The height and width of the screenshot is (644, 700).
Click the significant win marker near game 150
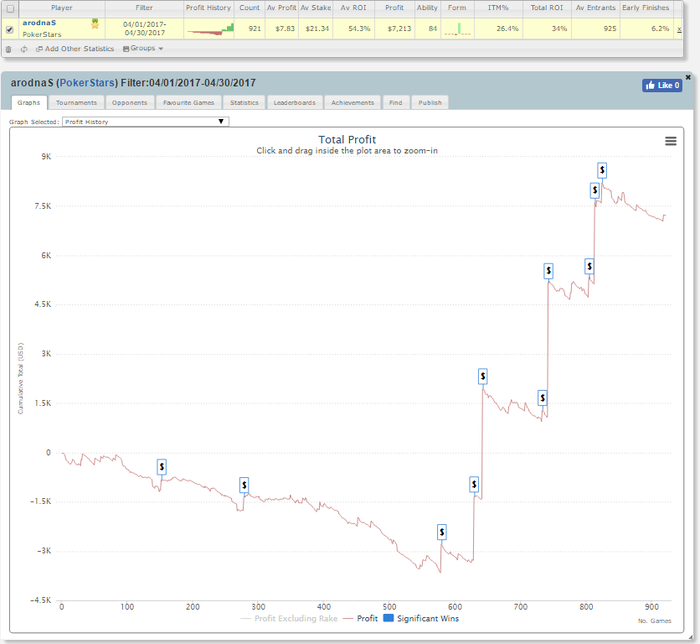pos(162,467)
